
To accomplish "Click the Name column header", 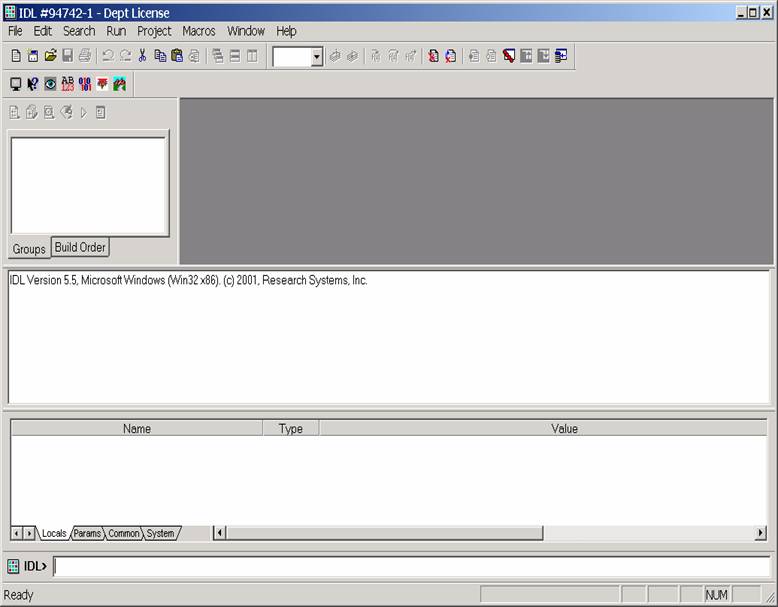I will click(137, 428).
